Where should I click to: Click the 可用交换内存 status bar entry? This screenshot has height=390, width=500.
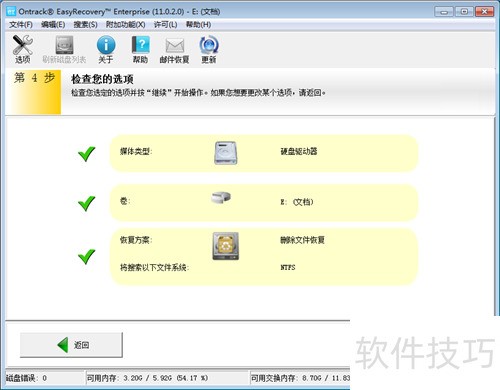(x=300, y=378)
